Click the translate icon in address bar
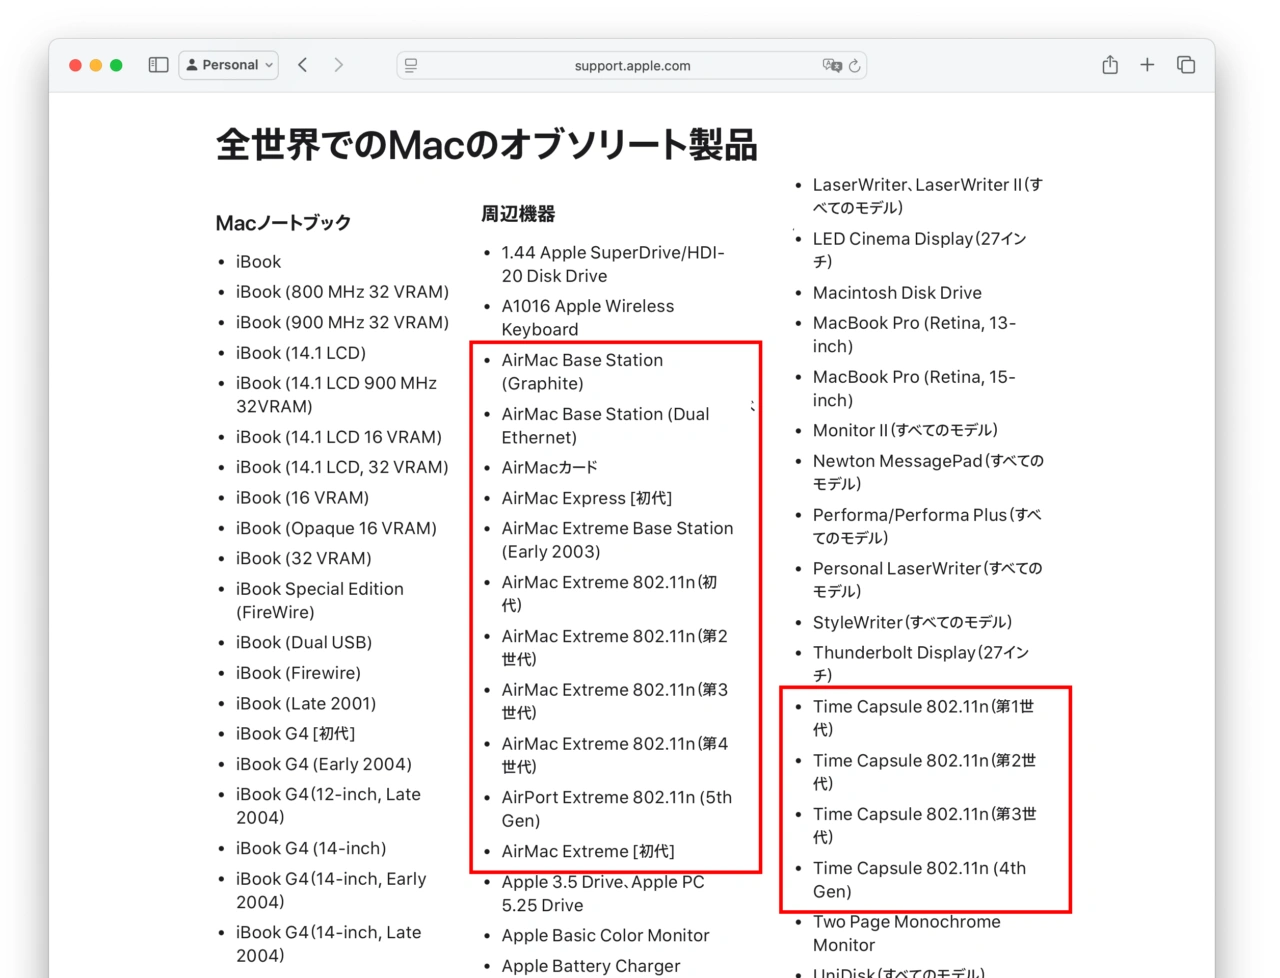Viewport: 1280px width, 978px height. (831, 66)
